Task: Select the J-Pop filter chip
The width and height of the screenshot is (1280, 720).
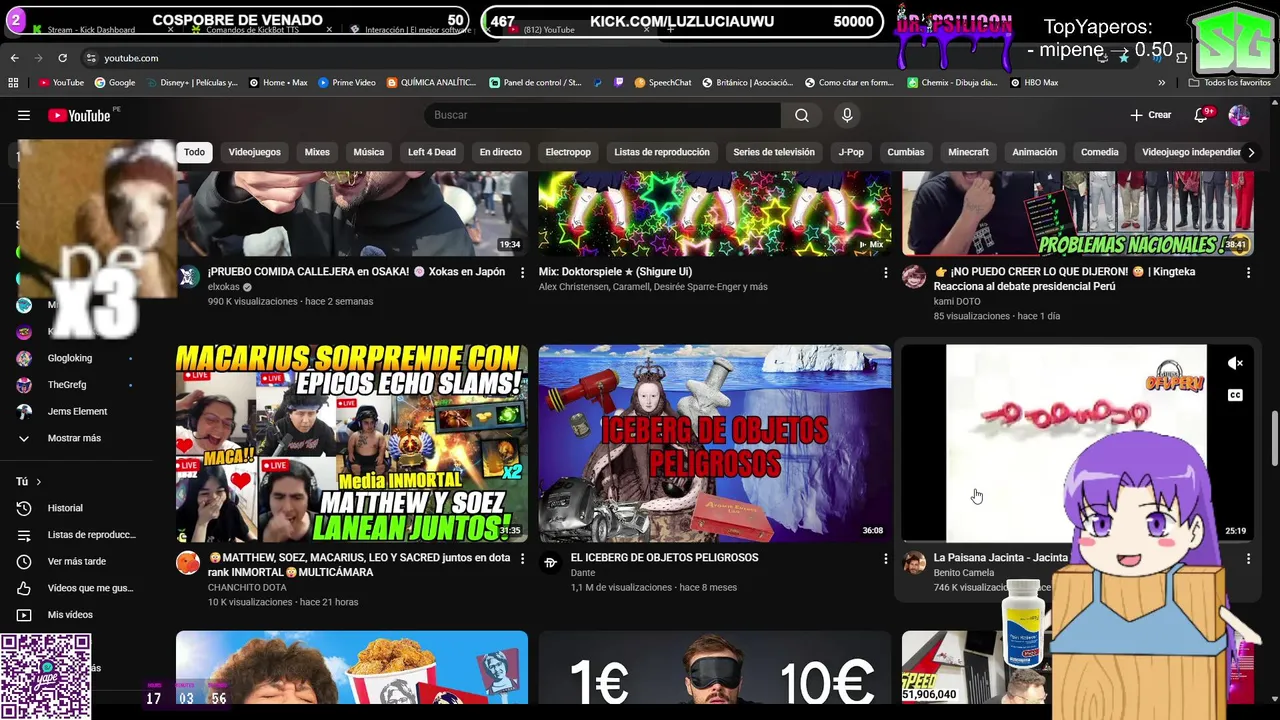Action: 851,152
